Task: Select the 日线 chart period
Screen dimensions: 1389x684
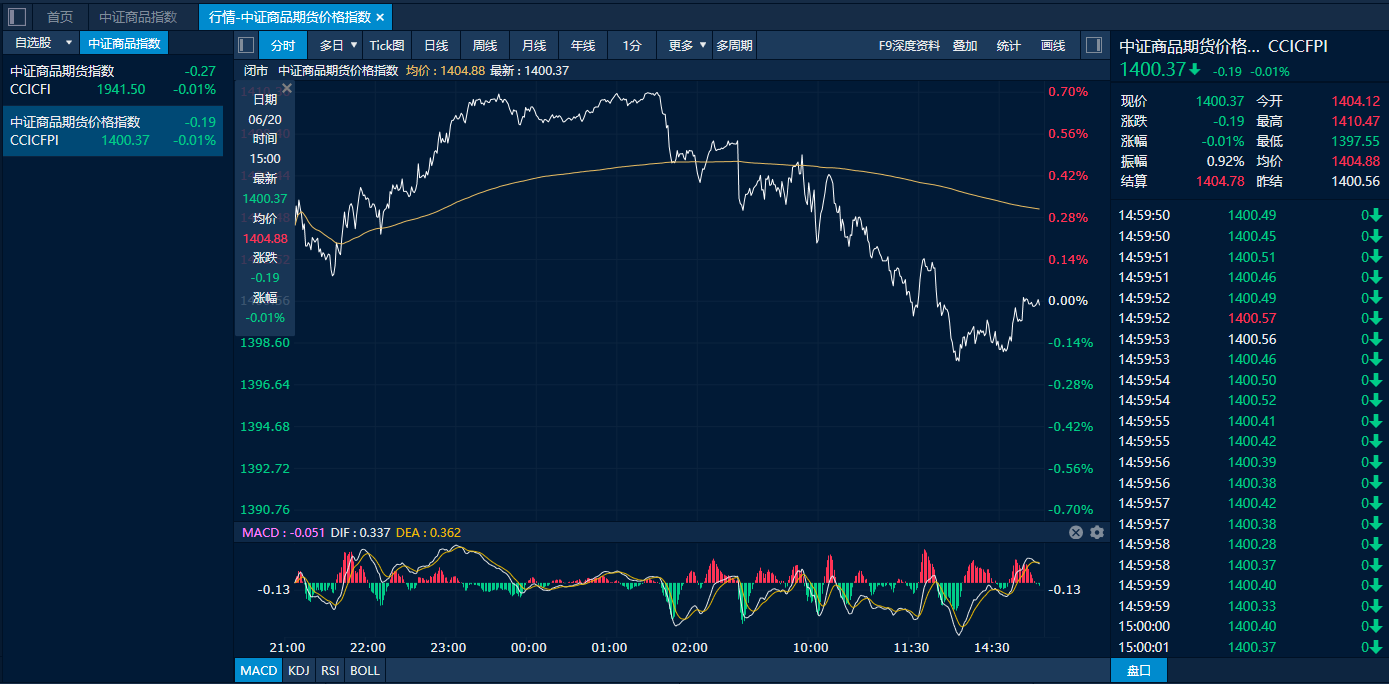Action: tap(436, 45)
